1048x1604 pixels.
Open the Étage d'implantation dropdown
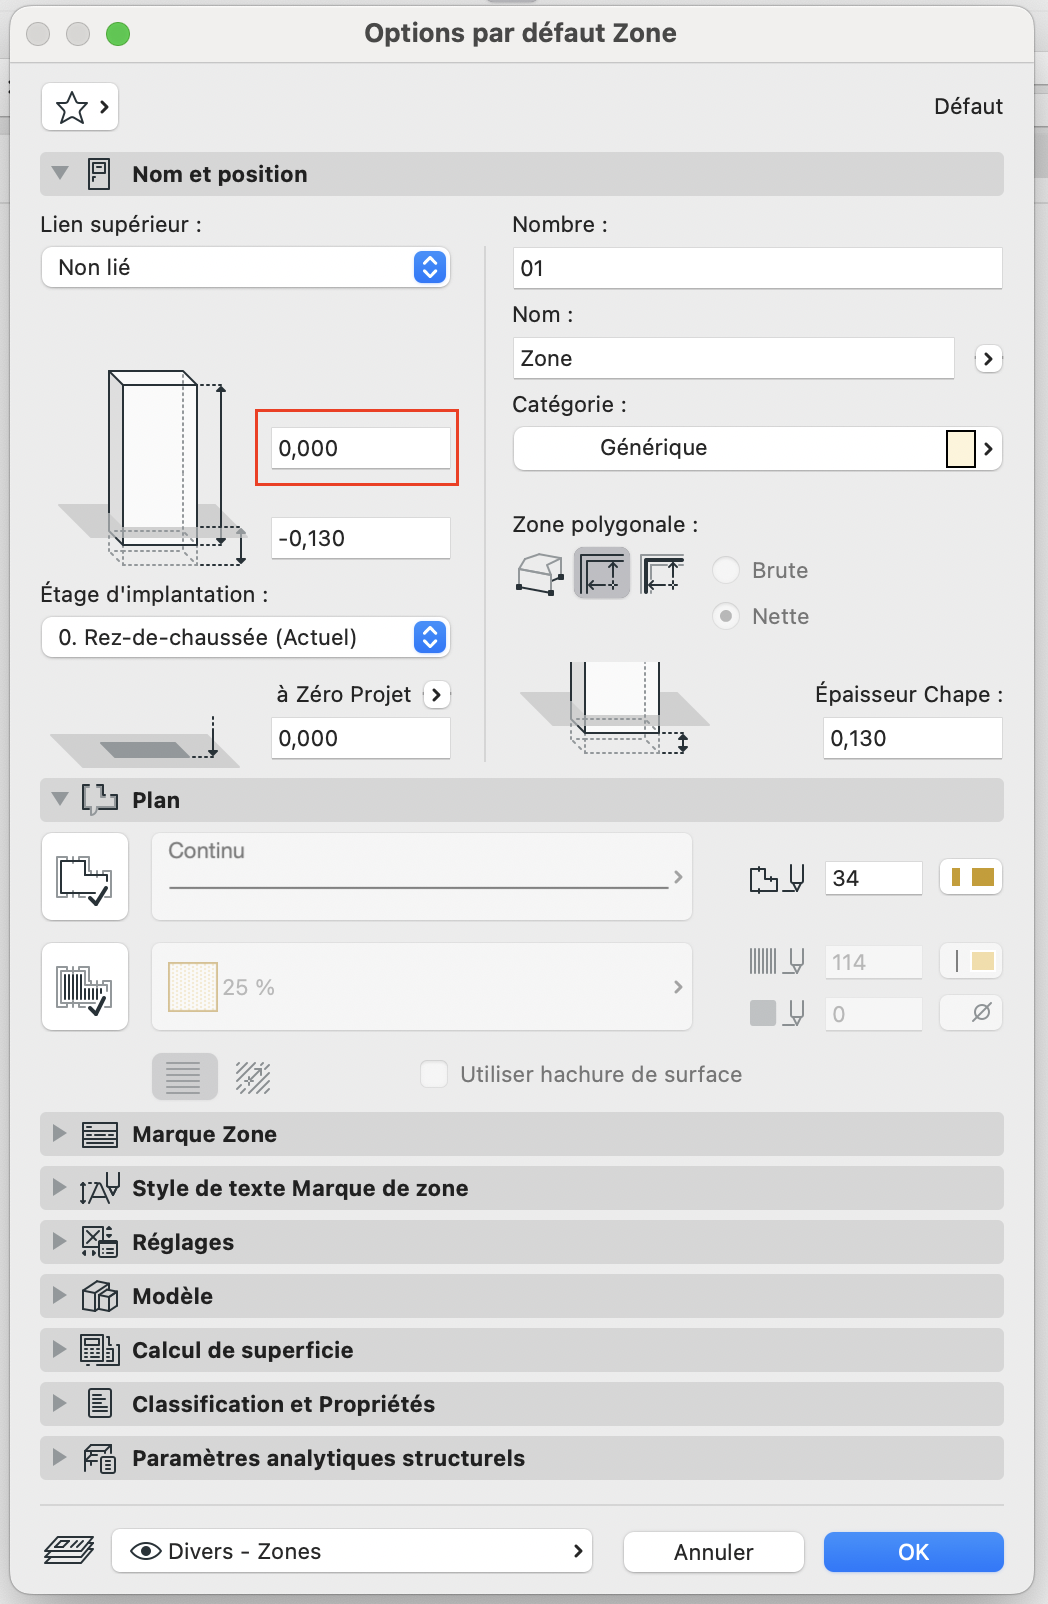pyautogui.click(x=246, y=637)
